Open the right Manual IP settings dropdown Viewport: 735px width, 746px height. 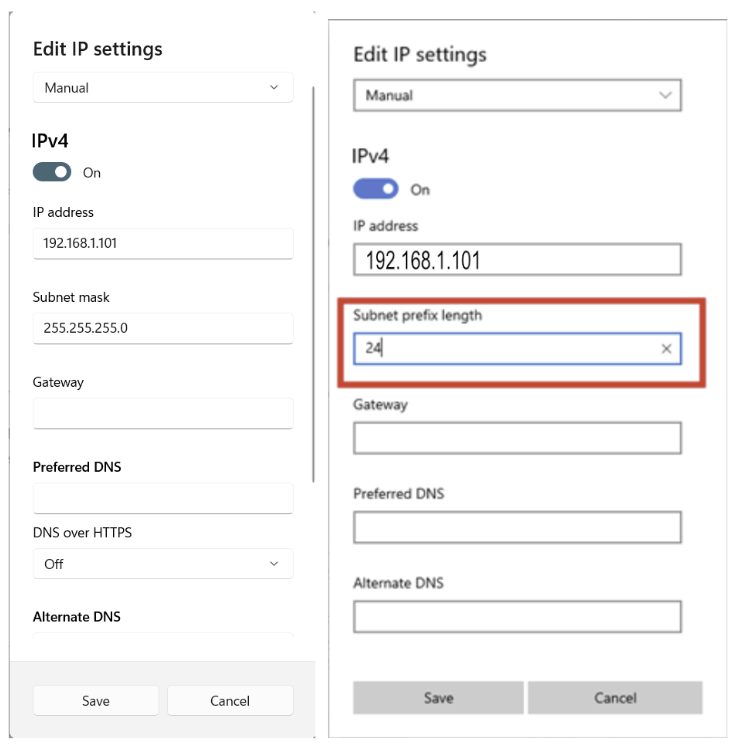tap(517, 95)
